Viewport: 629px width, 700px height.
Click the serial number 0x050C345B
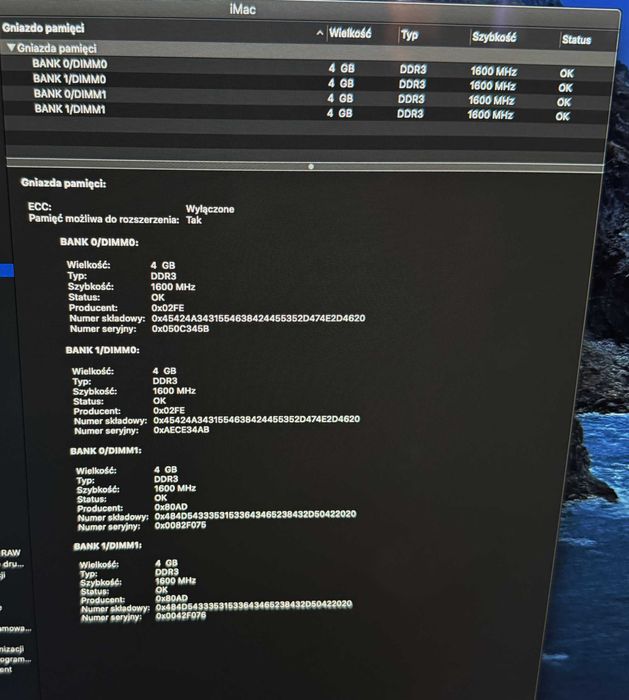tap(180, 329)
